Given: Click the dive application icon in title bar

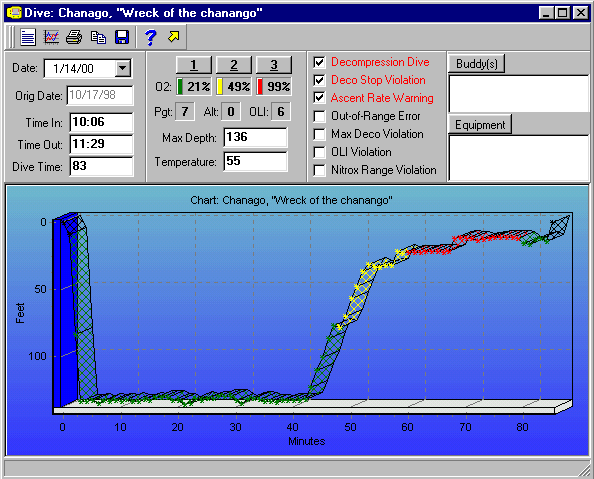Looking at the screenshot, I should pos(14,13).
